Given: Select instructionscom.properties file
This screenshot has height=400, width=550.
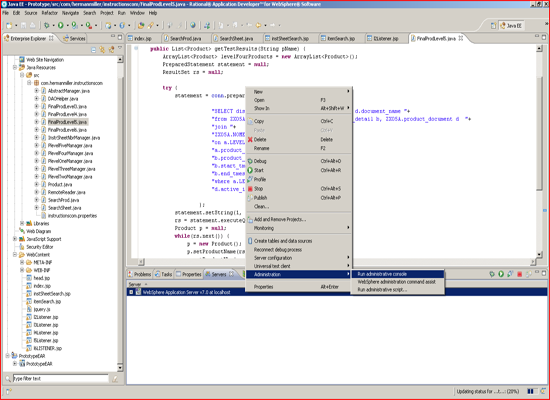Looking at the screenshot, I should click(x=72, y=216).
